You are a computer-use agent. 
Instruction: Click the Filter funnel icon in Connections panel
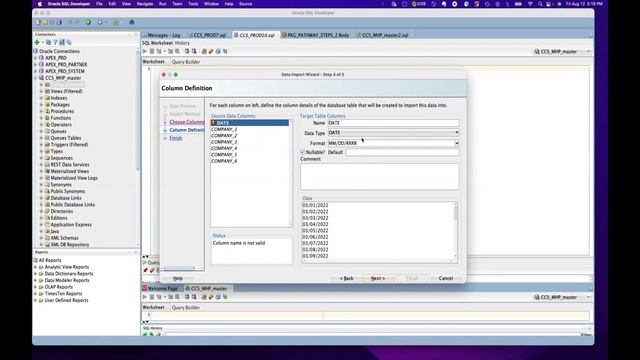[x=56, y=42]
